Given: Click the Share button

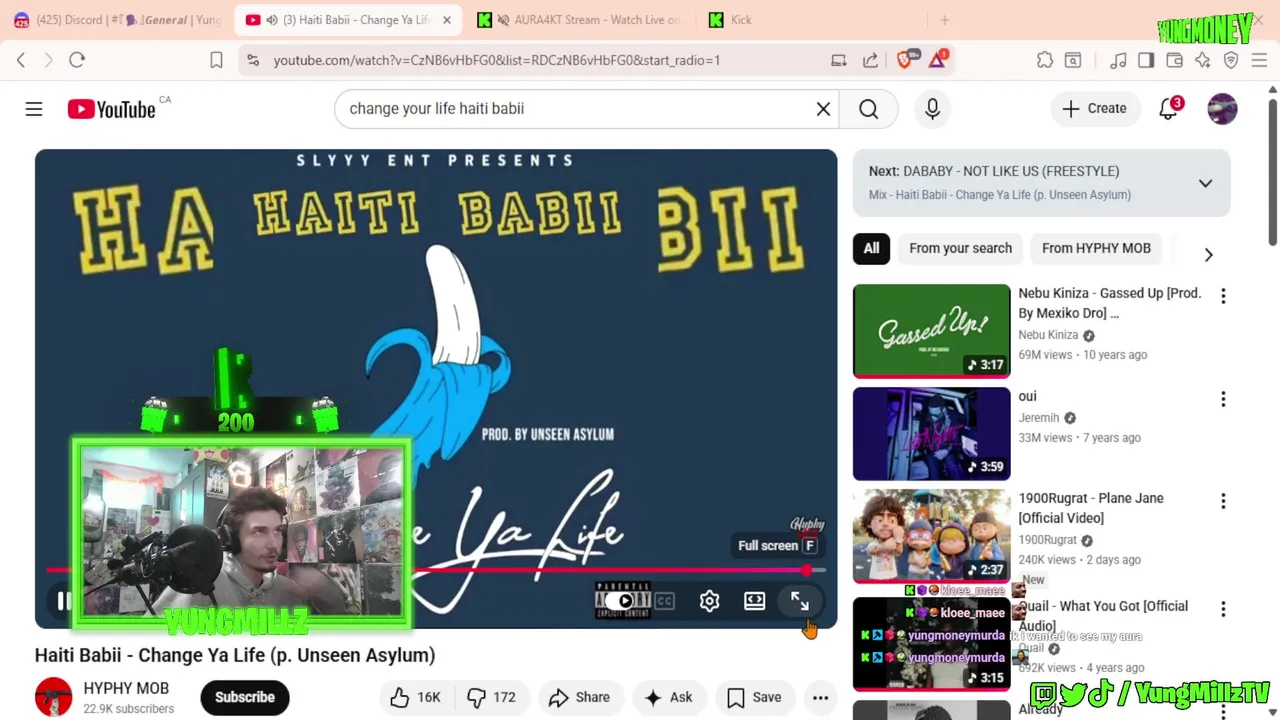Looking at the screenshot, I should (x=579, y=697).
